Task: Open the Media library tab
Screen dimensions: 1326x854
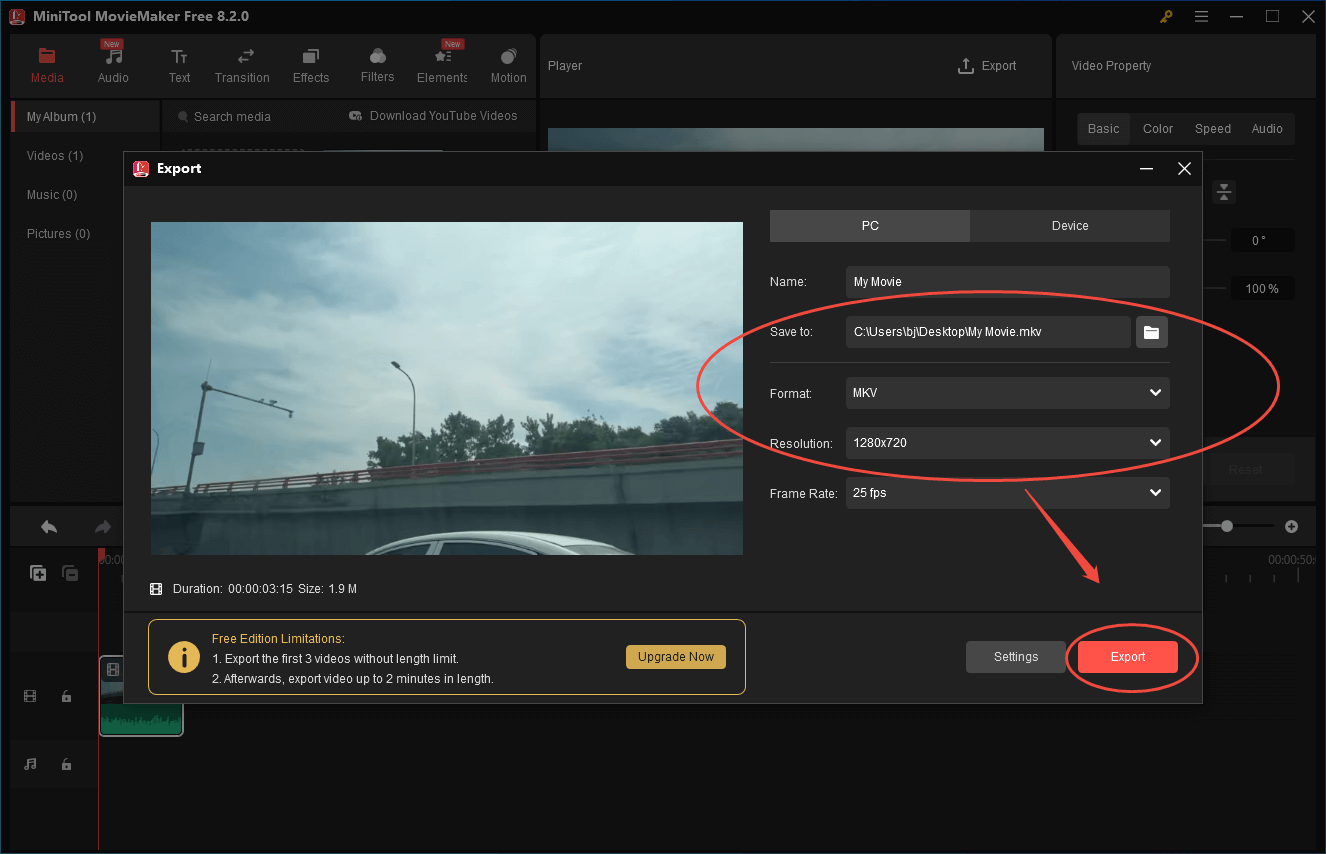Action: [x=47, y=66]
